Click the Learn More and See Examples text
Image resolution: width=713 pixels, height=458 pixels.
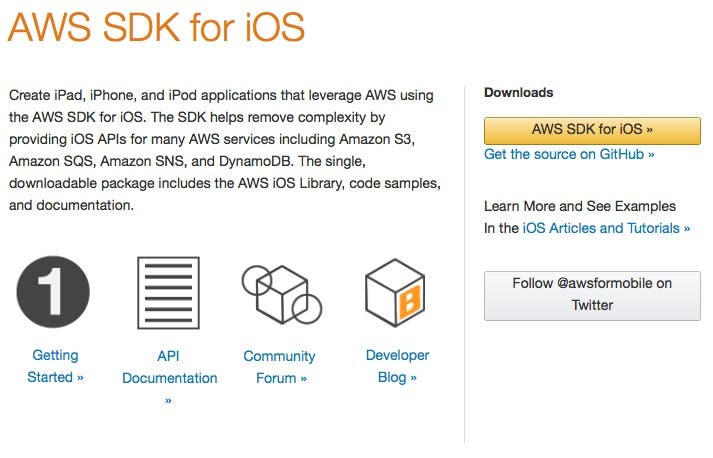click(x=579, y=206)
